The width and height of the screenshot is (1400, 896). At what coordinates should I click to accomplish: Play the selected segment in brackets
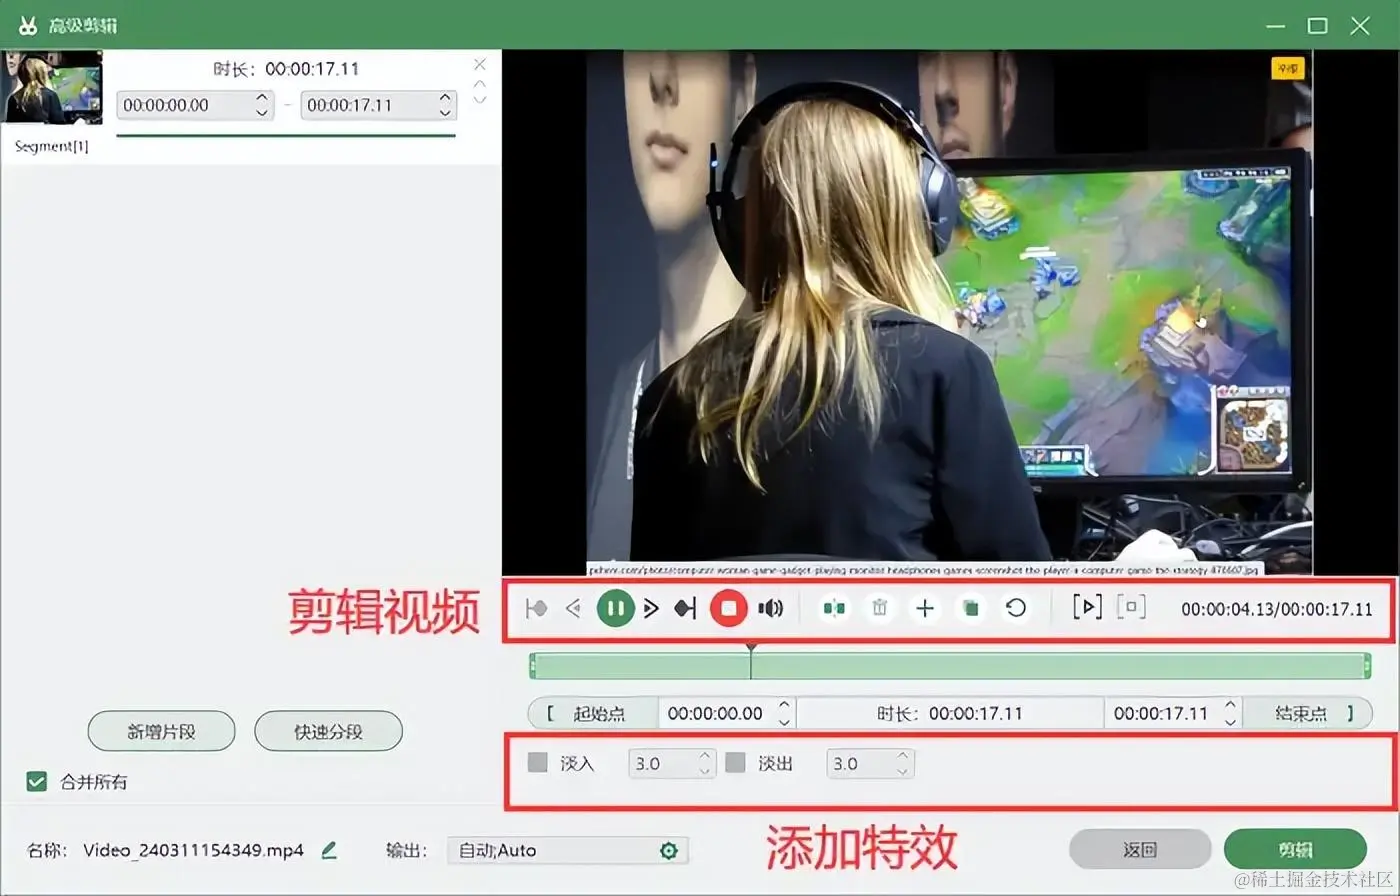point(1087,607)
